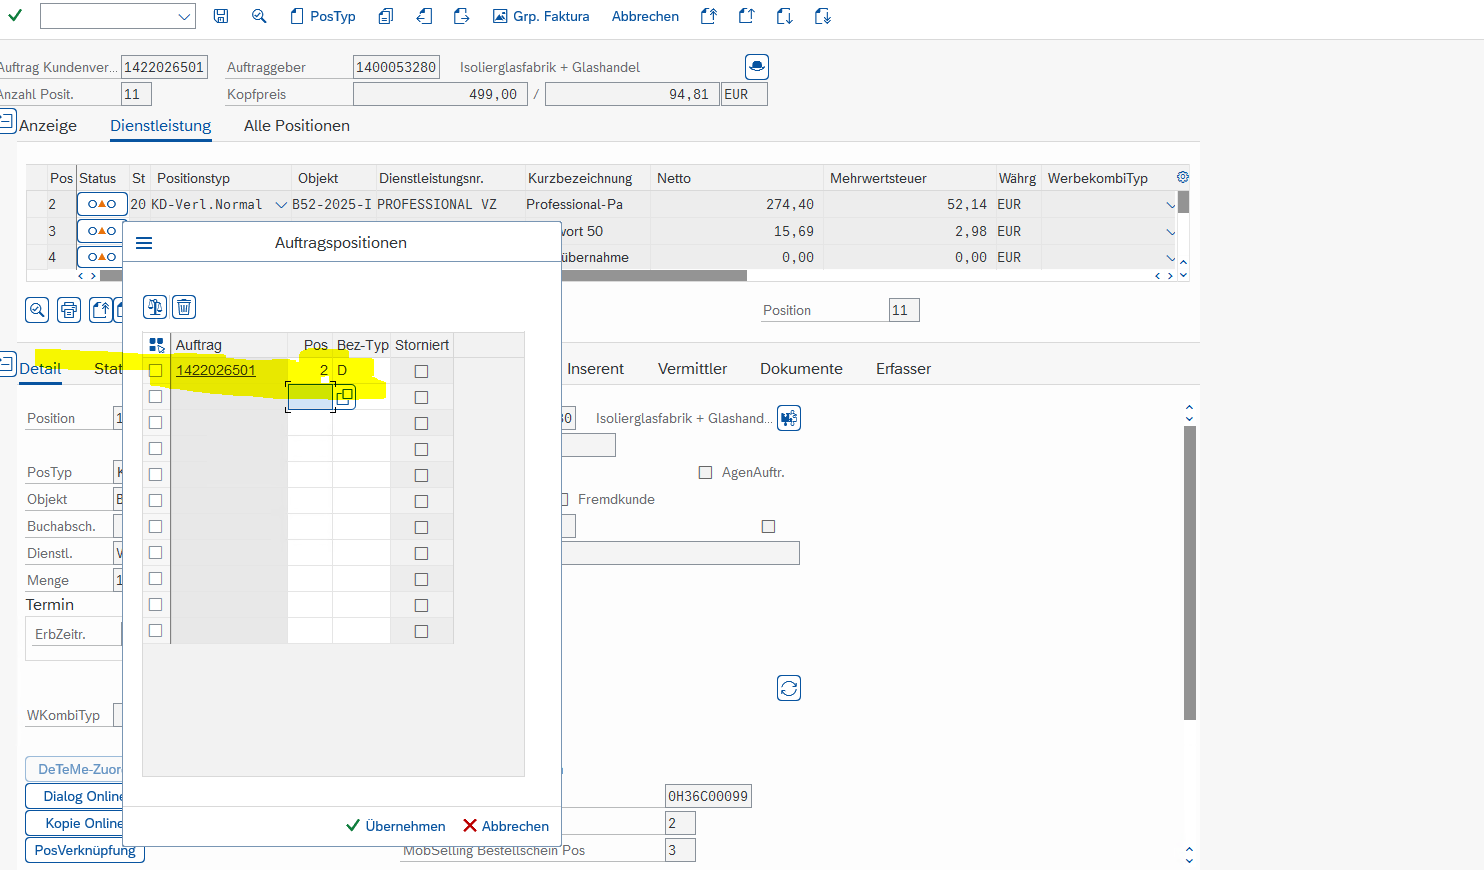Toggle the AgenAuftr. checkbox
Image resolution: width=1484 pixels, height=870 pixels.
[705, 472]
